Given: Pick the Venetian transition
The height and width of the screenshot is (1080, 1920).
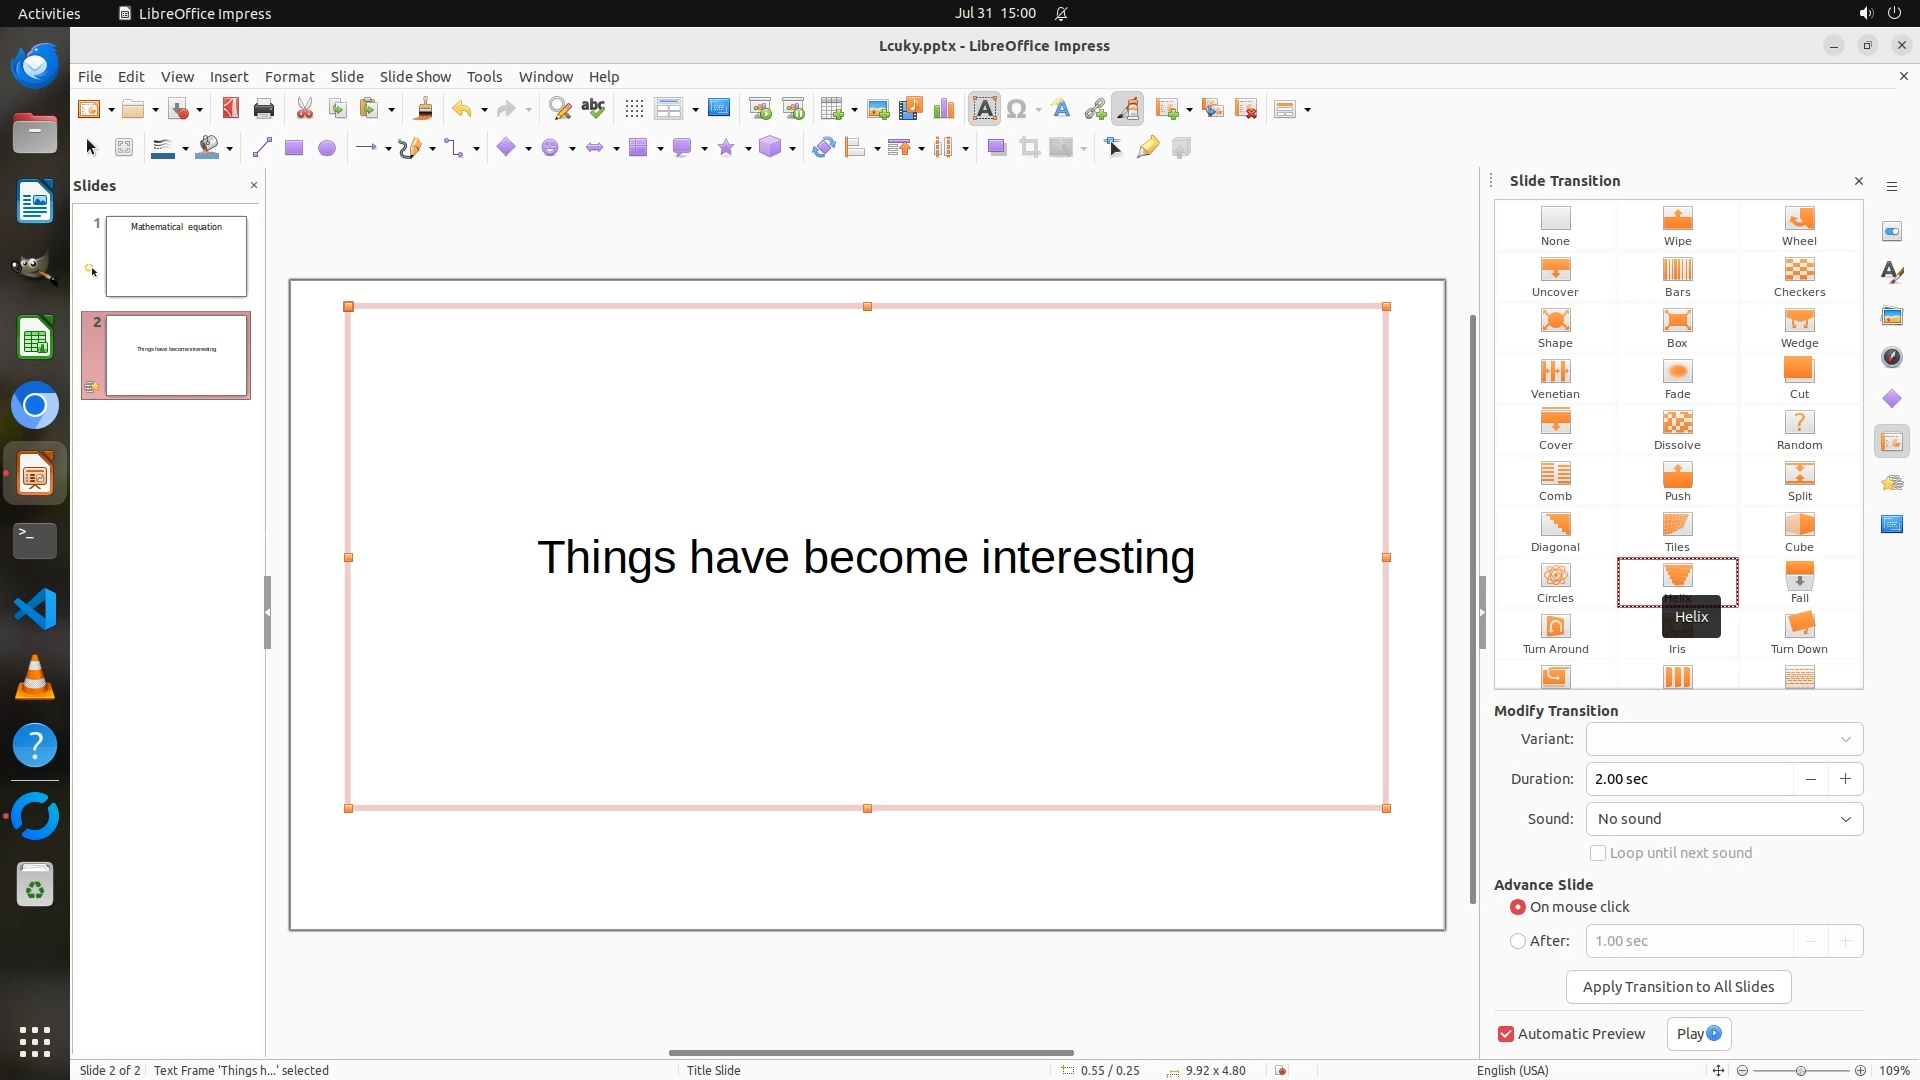Looking at the screenshot, I should tap(1554, 378).
